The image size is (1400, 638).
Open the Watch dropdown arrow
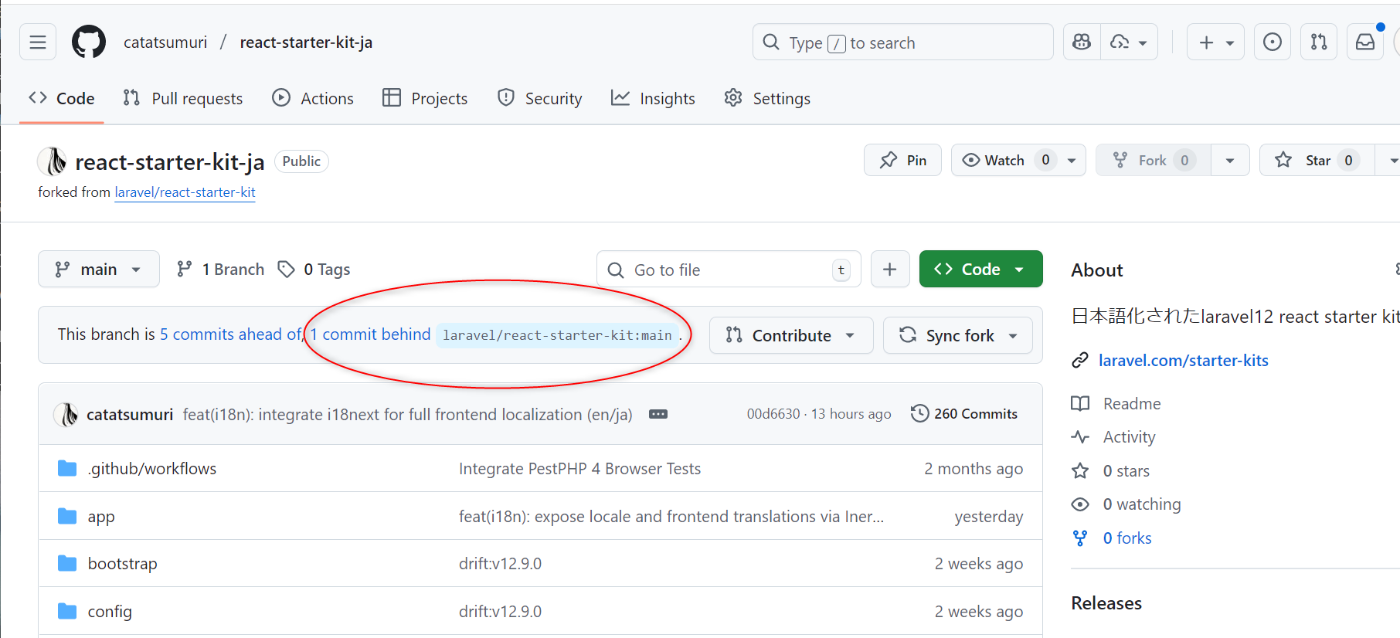click(x=1072, y=160)
